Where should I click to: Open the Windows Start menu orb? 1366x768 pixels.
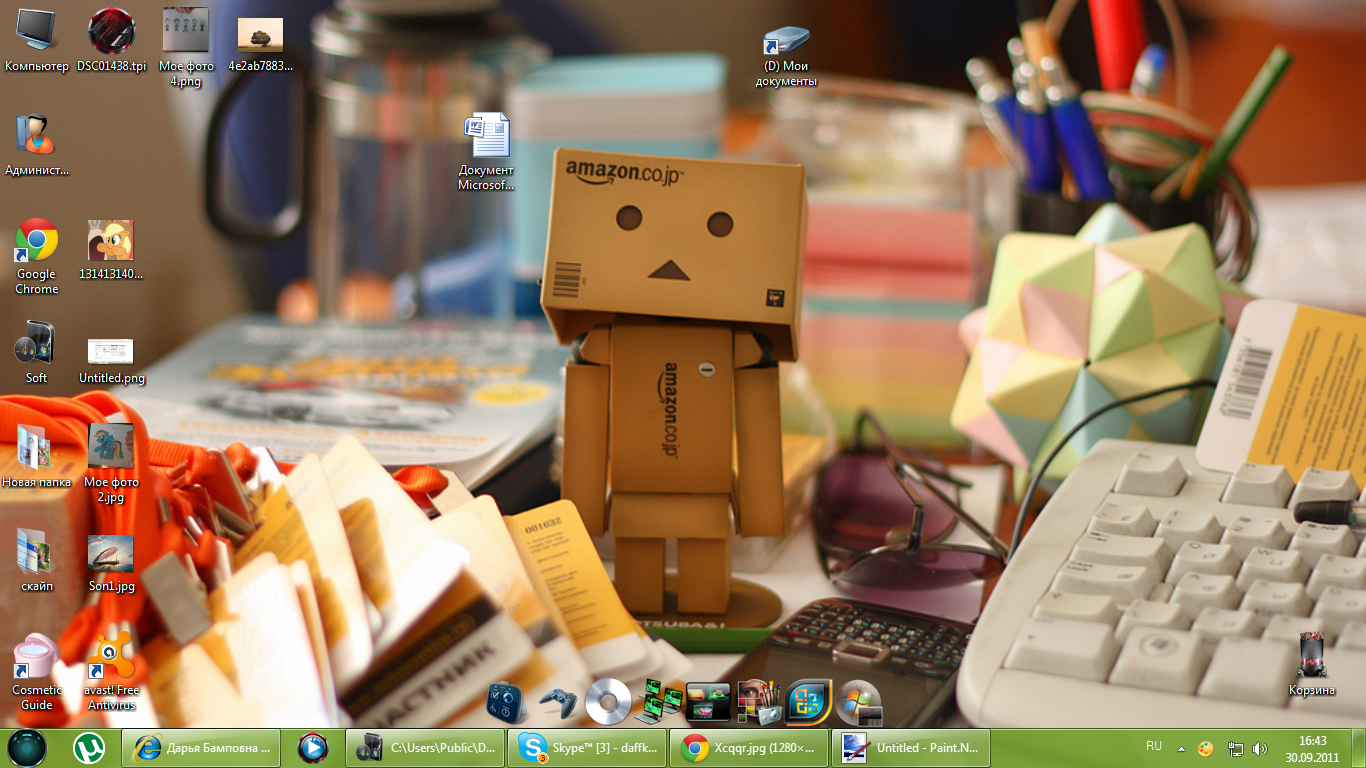[x=27, y=748]
